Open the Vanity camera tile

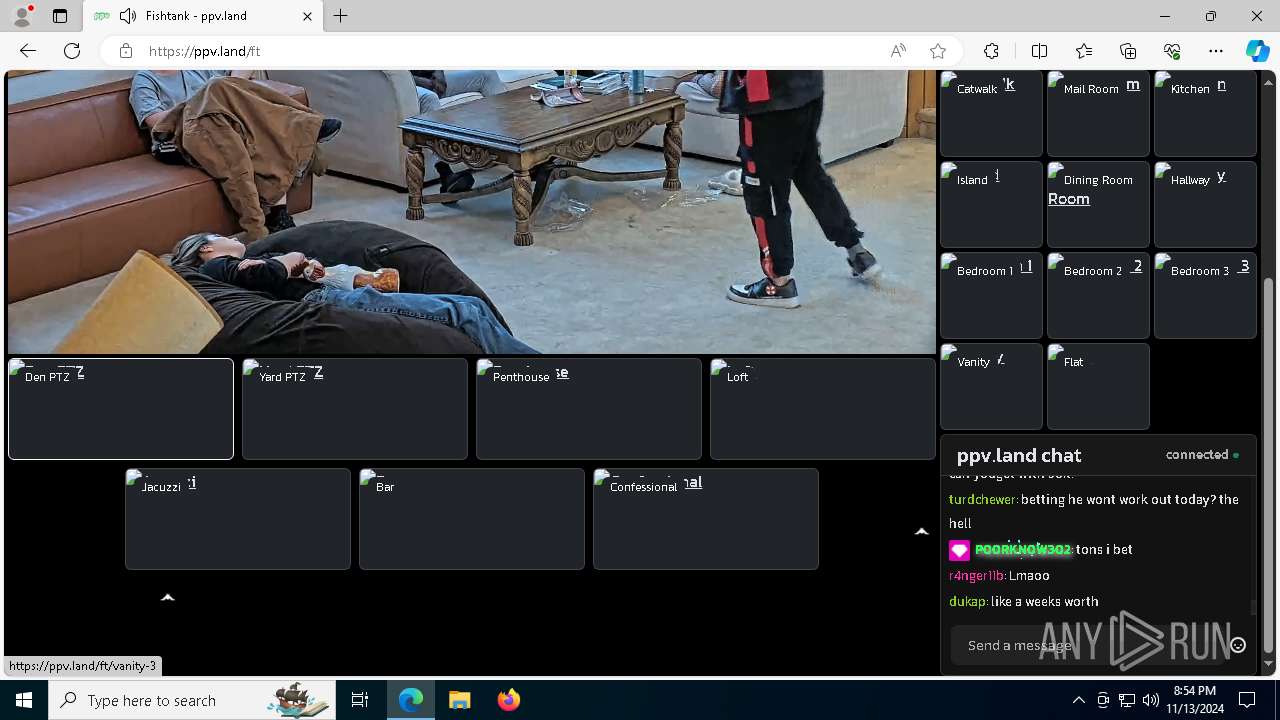(x=991, y=386)
